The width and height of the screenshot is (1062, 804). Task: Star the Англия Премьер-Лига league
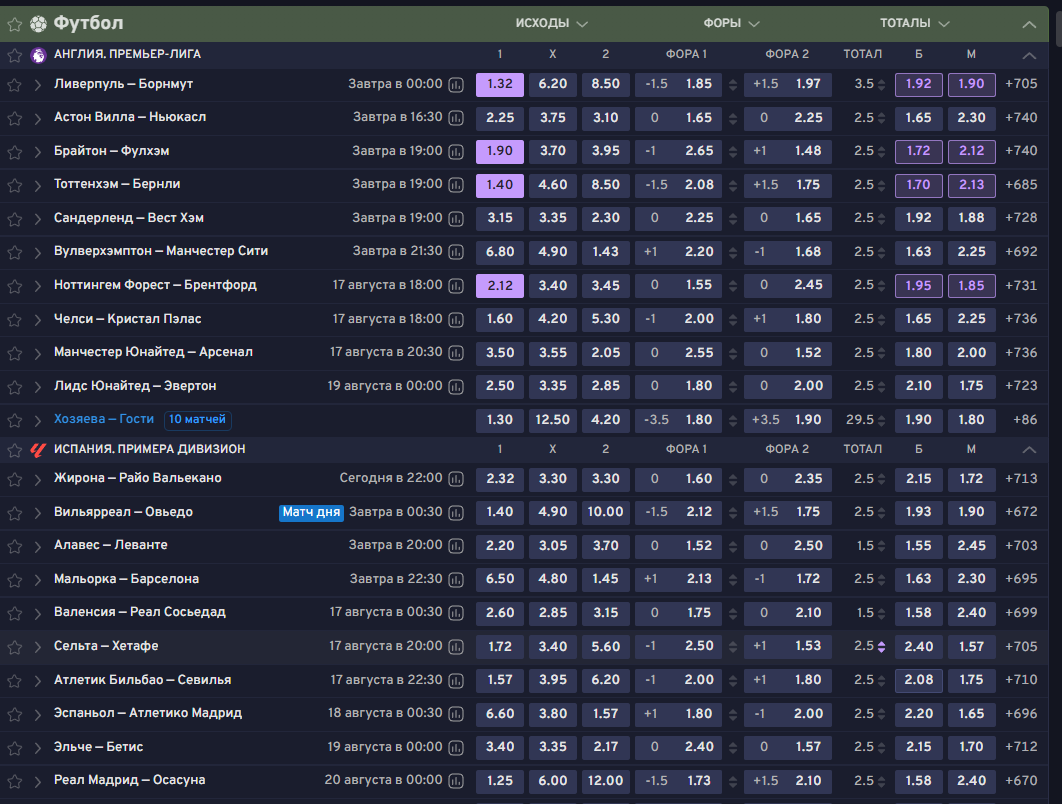pos(14,55)
